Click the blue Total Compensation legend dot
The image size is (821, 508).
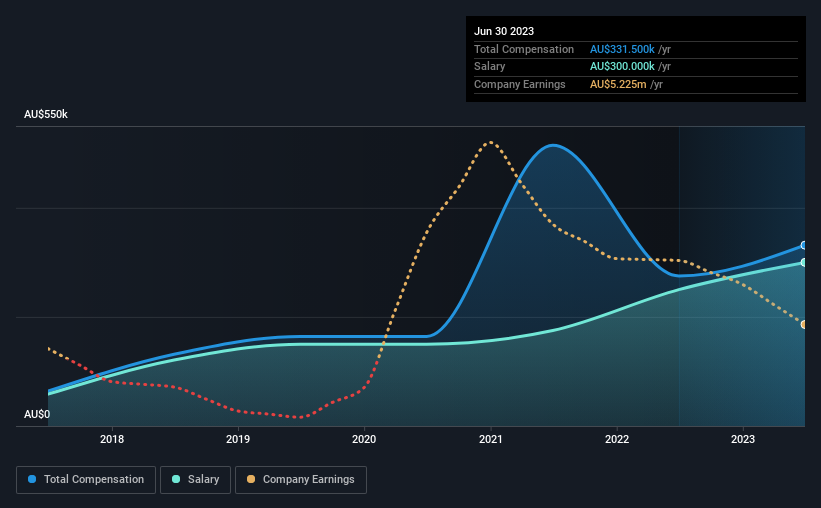coord(32,479)
